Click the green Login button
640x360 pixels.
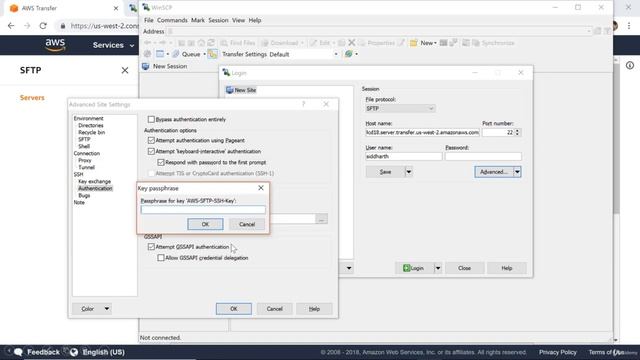click(x=414, y=268)
